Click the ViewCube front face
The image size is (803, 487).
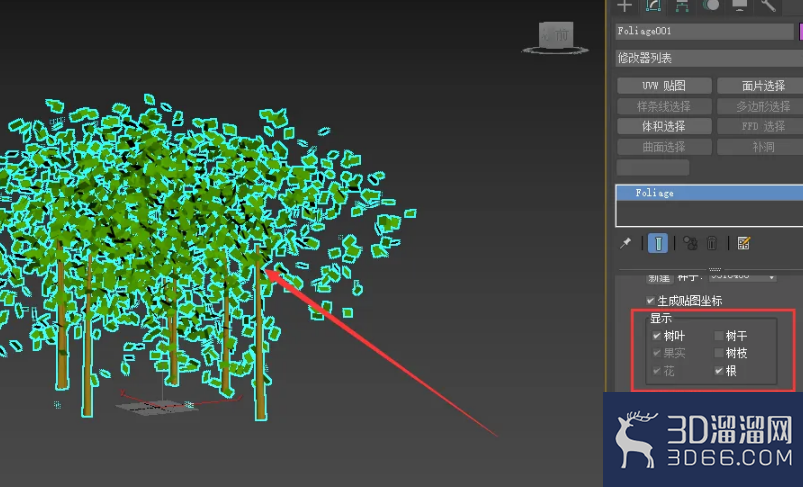(556, 35)
